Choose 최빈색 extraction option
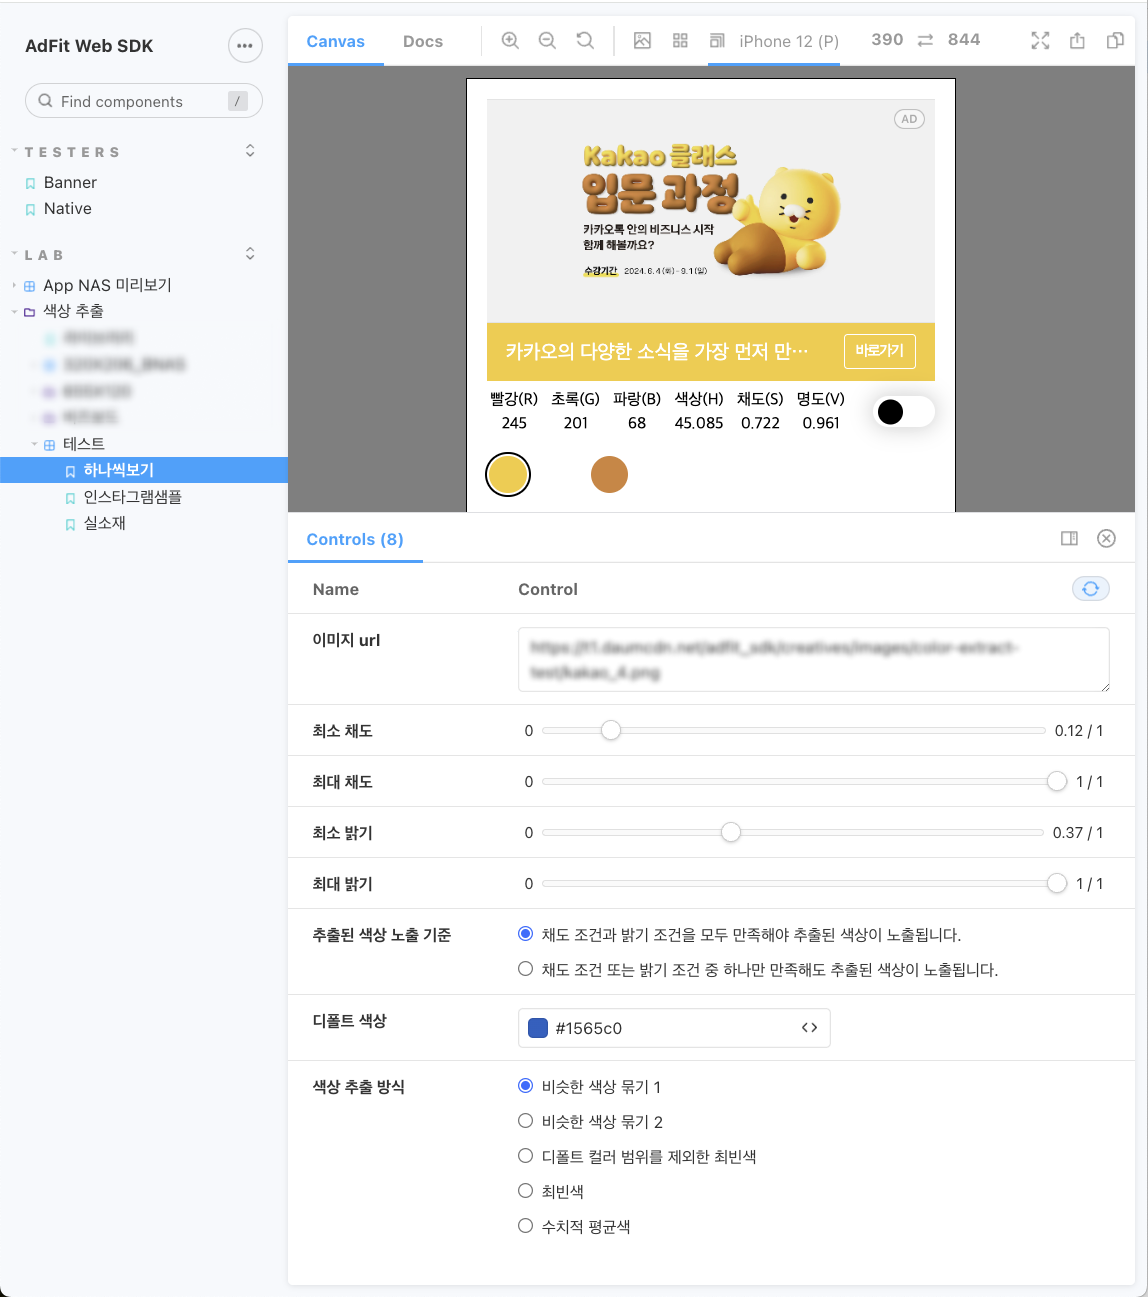 (525, 1191)
